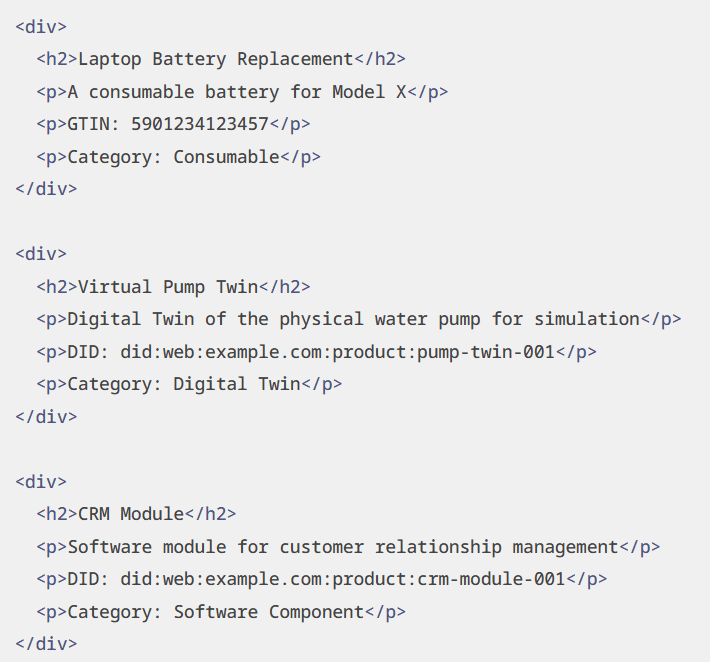This screenshot has width=710, height=662.
Task: Click the closing div tag after 'Category: Digital Twin'
Action: pos(46,416)
